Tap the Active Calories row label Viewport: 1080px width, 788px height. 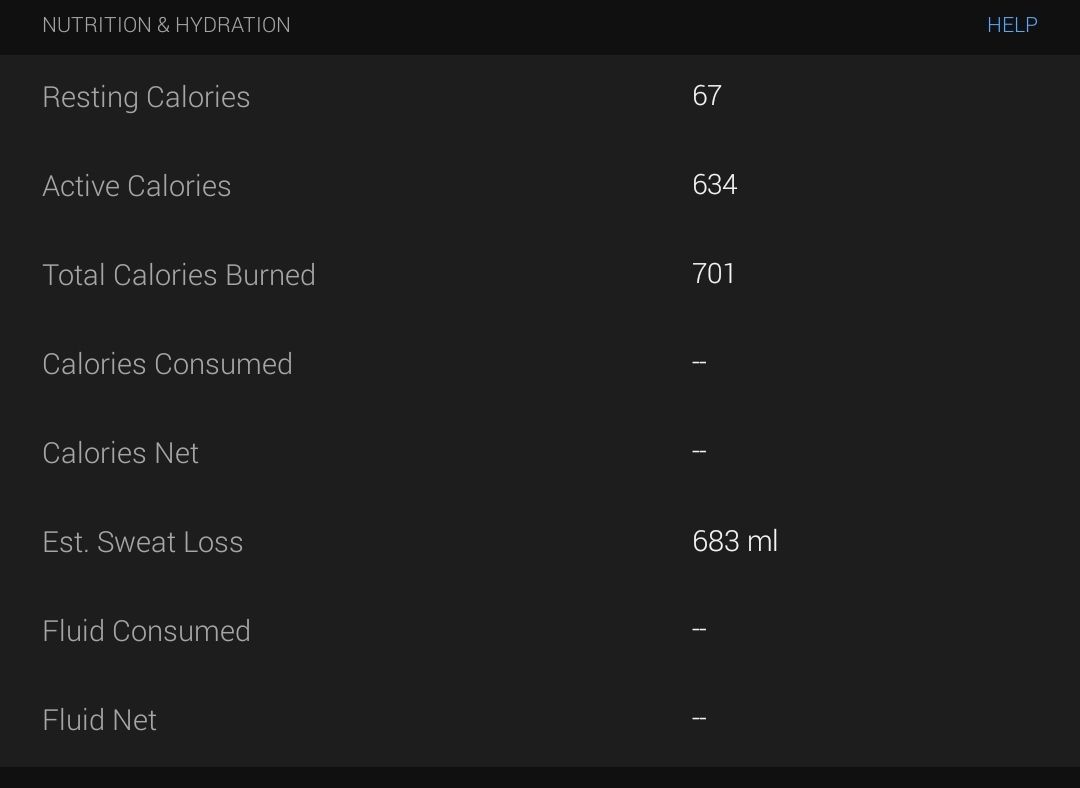click(x=136, y=186)
